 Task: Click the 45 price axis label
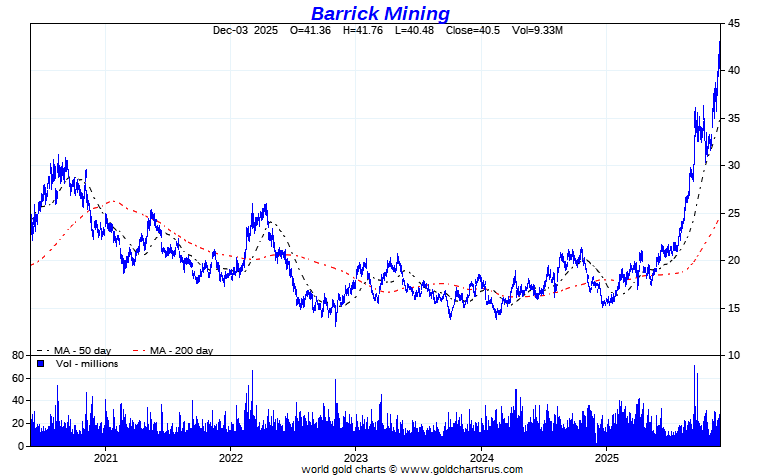tap(734, 23)
